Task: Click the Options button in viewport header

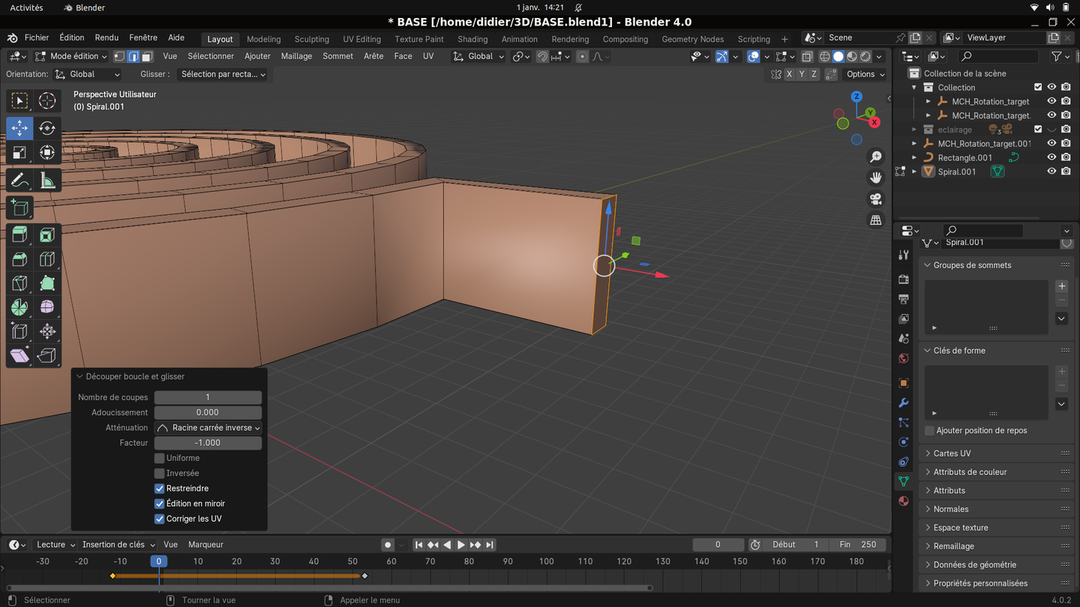Action: [864, 74]
